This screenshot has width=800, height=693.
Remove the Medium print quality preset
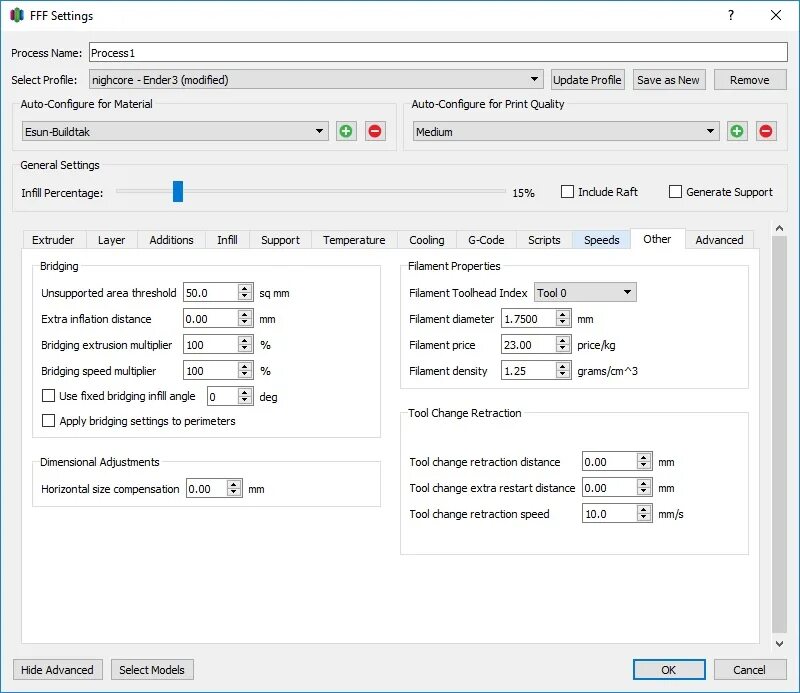pyautogui.click(x=766, y=131)
